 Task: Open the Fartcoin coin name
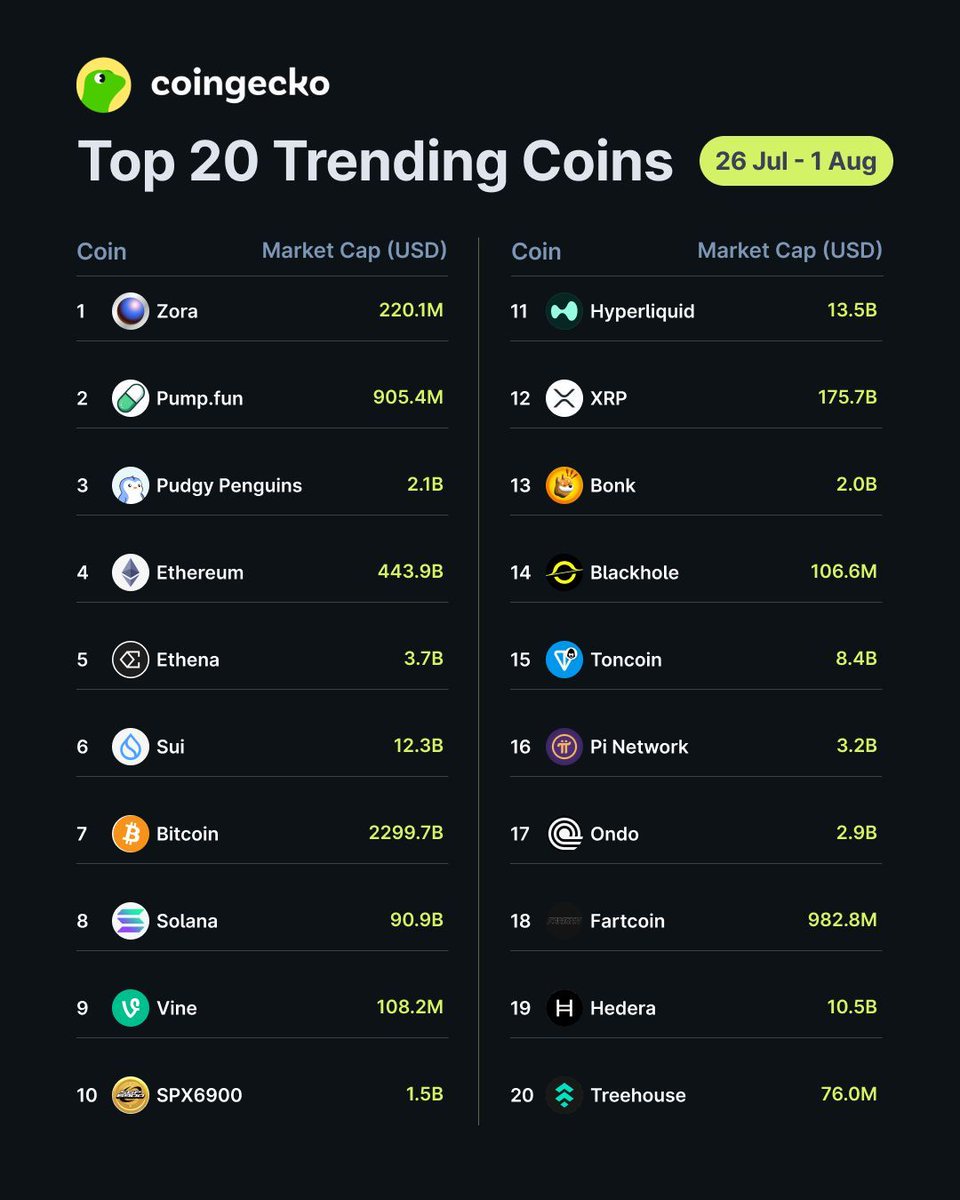(x=627, y=921)
